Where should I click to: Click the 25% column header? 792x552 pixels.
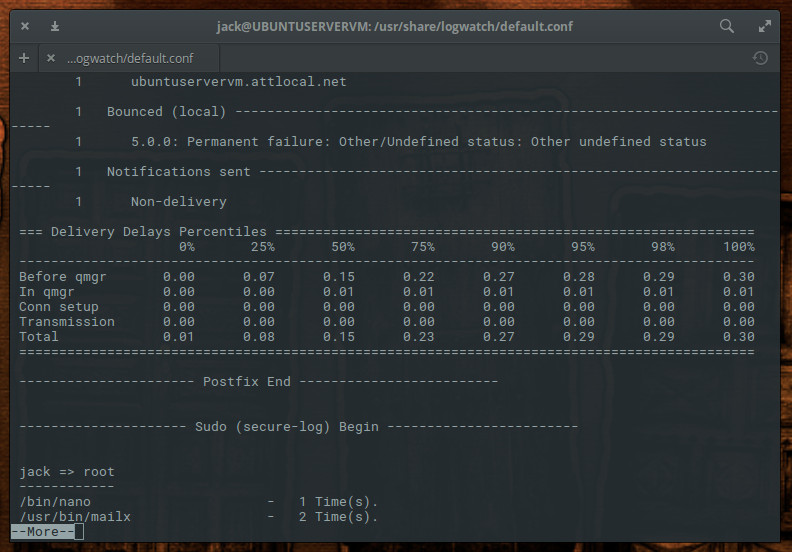[x=263, y=246]
